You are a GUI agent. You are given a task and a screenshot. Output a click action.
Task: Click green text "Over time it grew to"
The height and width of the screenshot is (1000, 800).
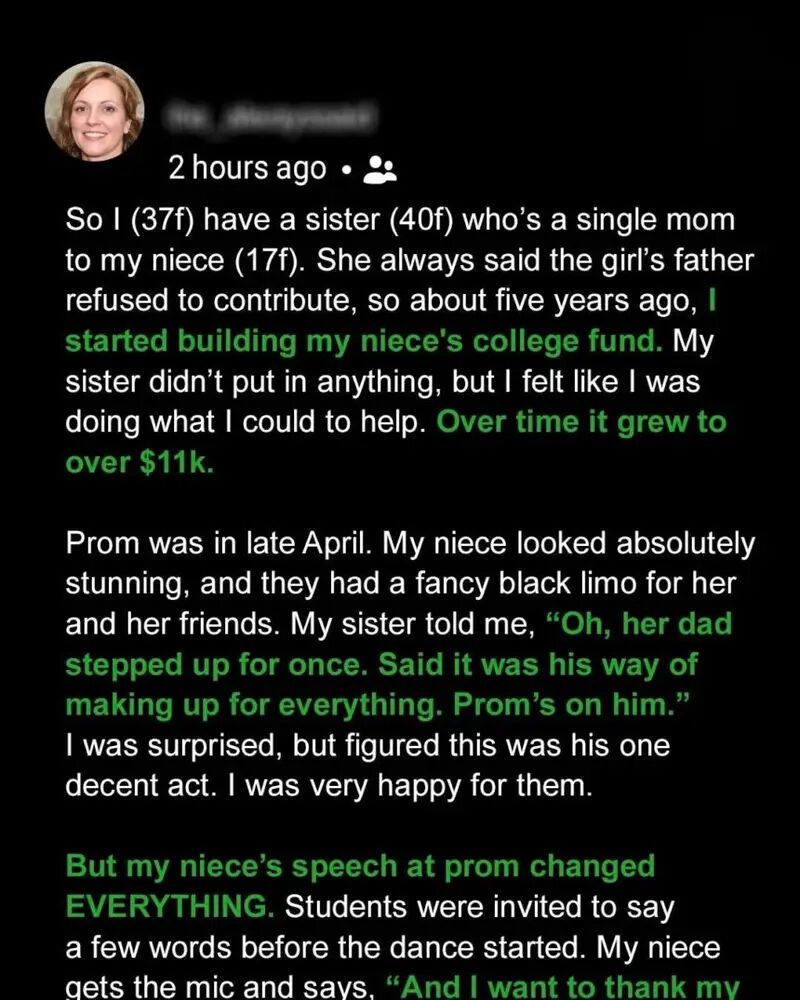582,421
